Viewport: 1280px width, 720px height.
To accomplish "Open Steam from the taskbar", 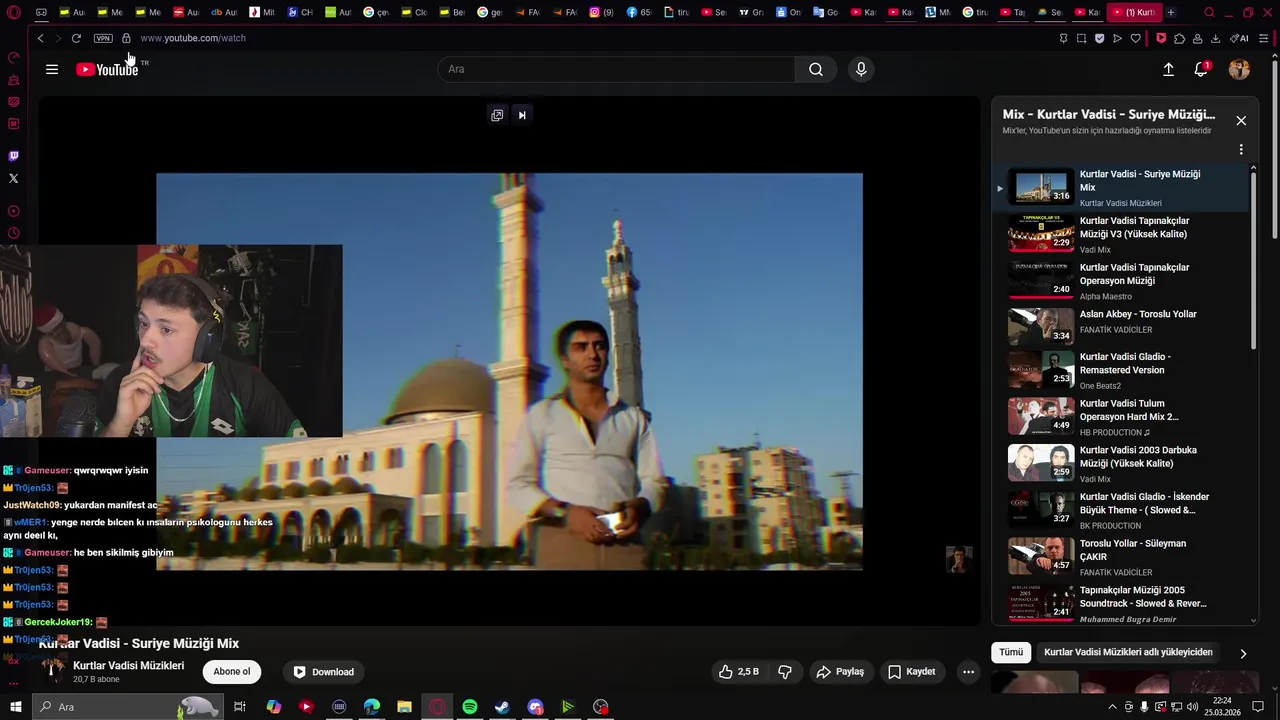I will point(502,707).
